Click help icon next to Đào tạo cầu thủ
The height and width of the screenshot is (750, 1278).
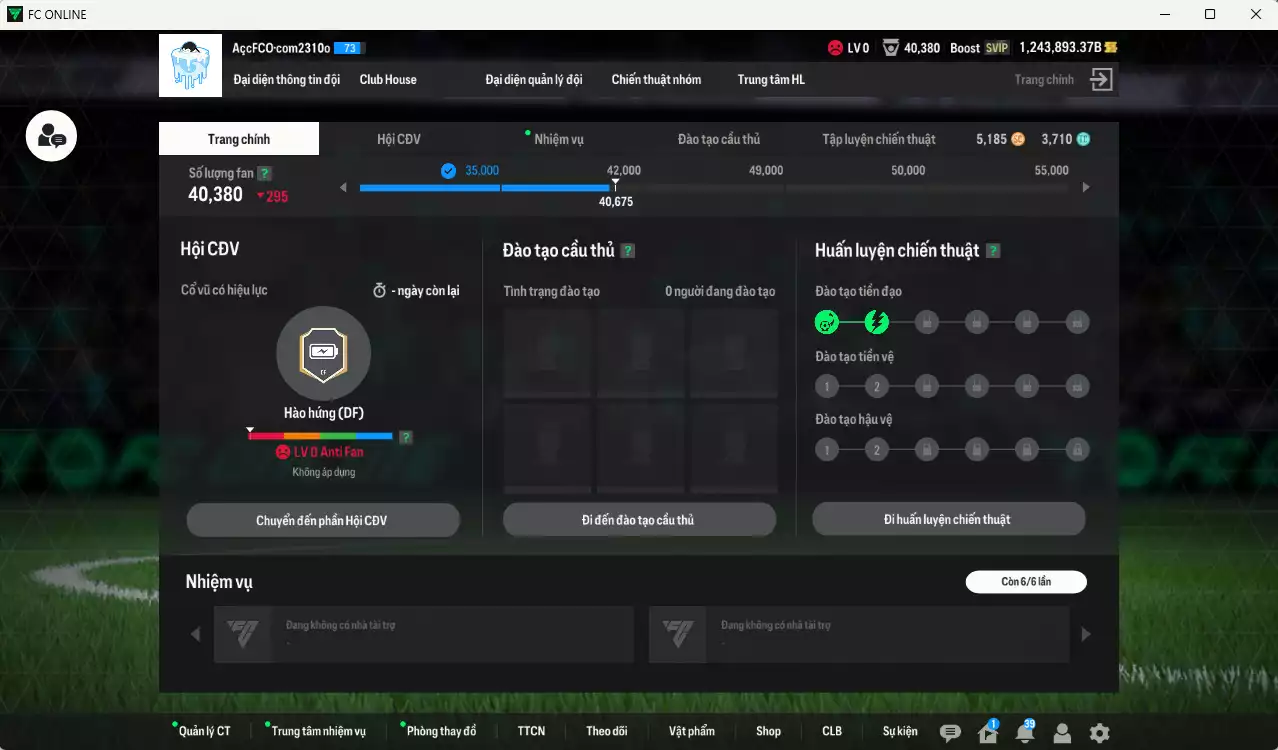pyautogui.click(x=628, y=251)
